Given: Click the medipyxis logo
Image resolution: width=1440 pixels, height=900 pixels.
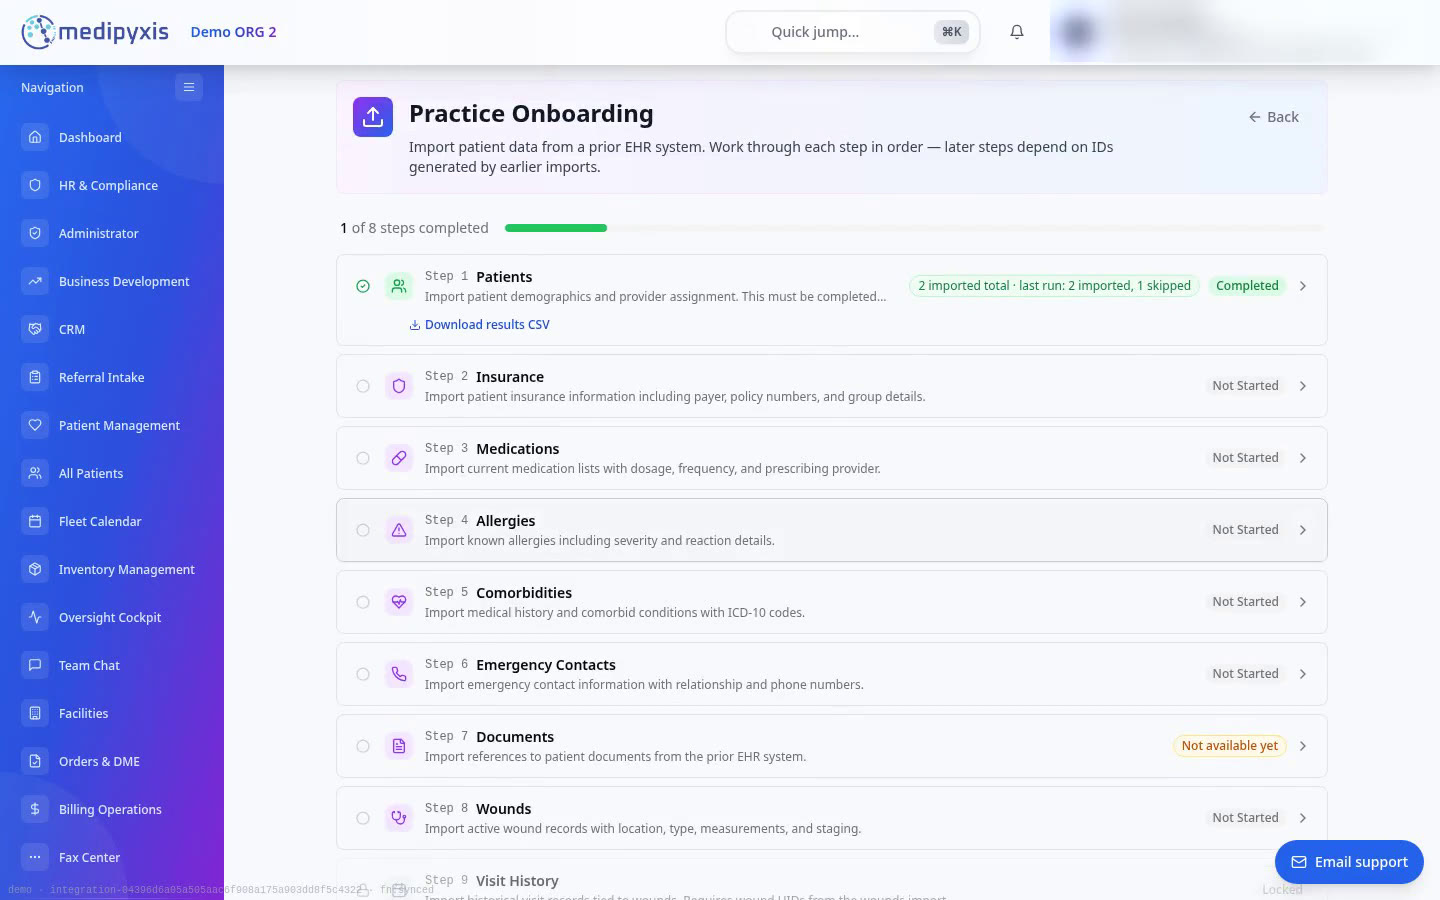Looking at the screenshot, I should click(95, 32).
